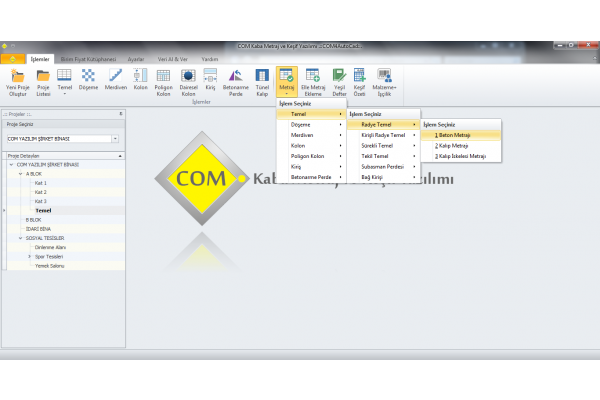Viewport: 600px width, 400px height.
Task: Pin the Projeler panel
Action: (121, 114)
